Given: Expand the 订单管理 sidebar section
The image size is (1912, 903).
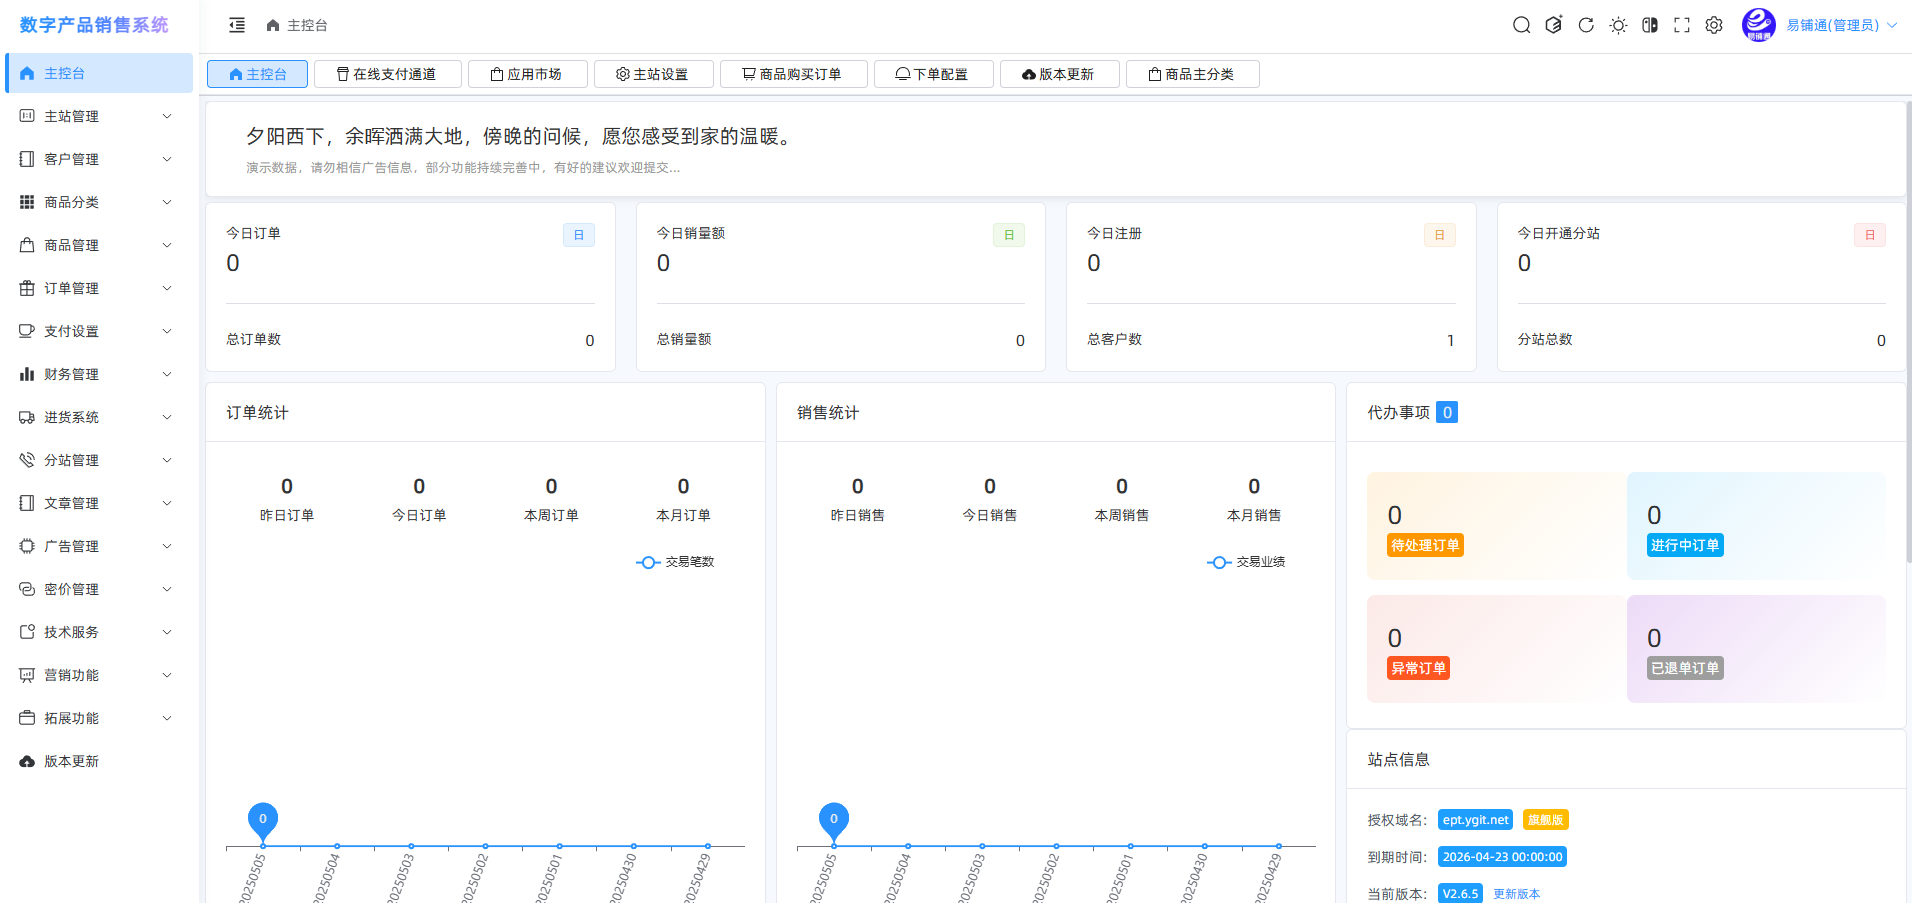Looking at the screenshot, I should [70, 288].
